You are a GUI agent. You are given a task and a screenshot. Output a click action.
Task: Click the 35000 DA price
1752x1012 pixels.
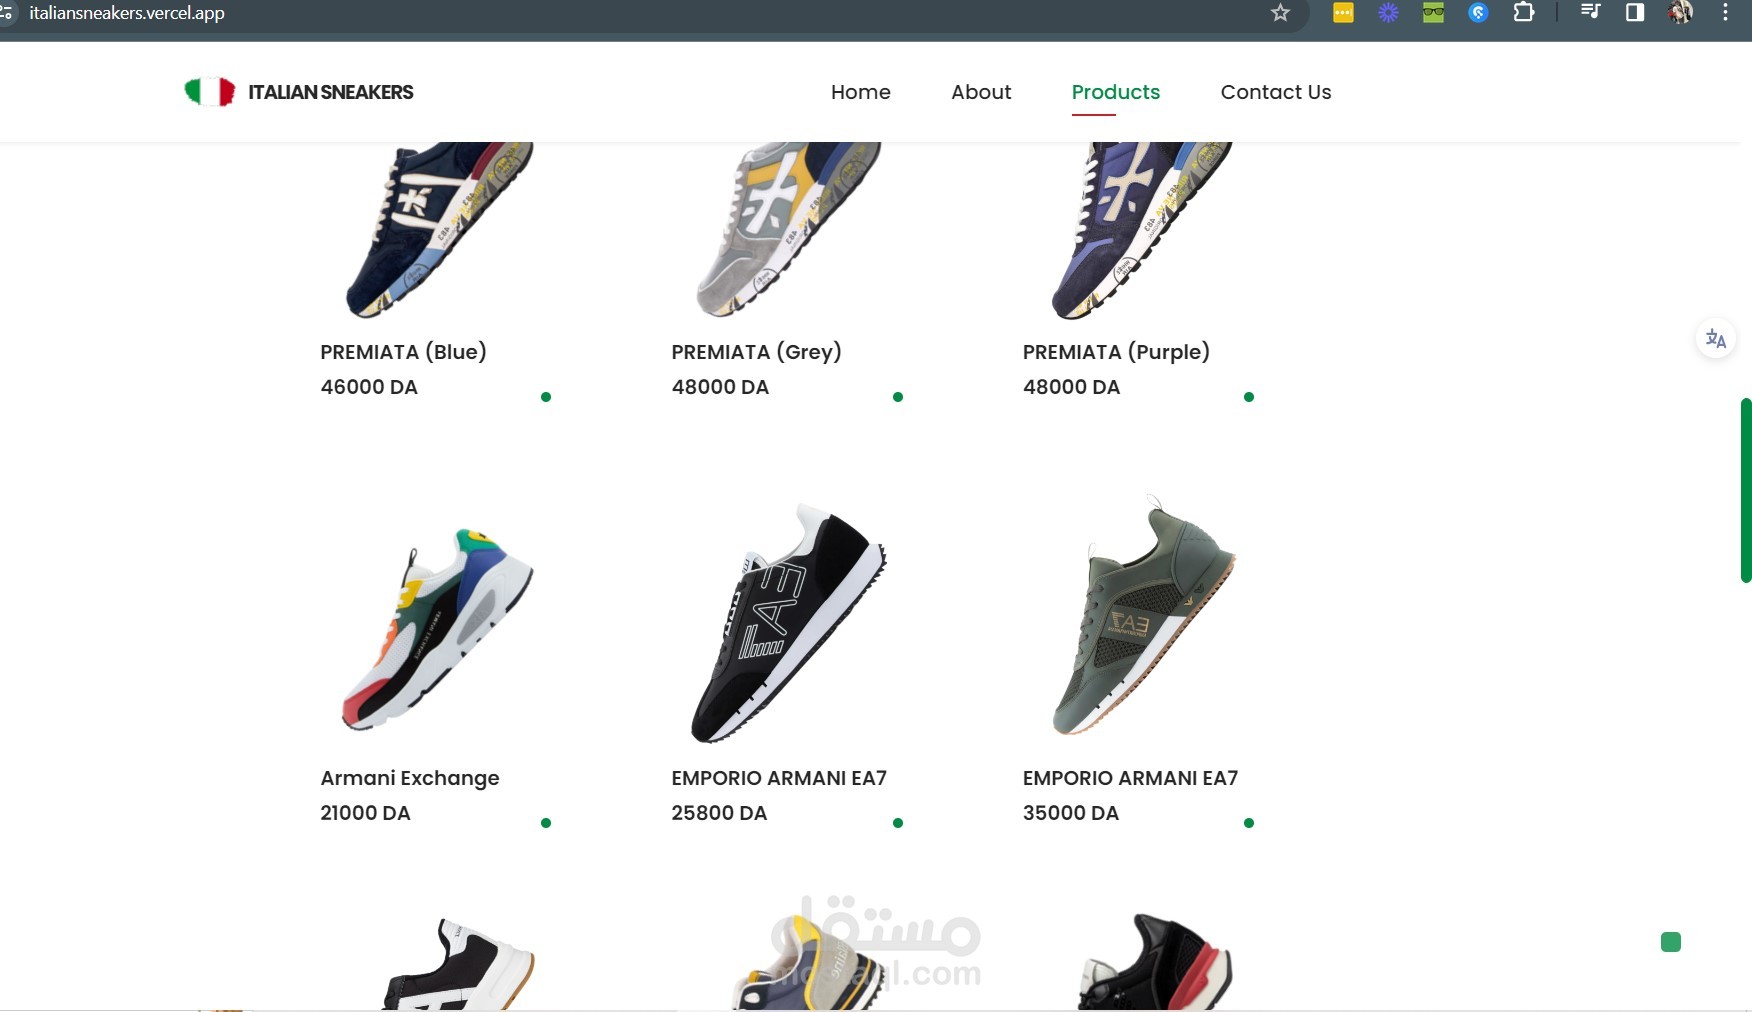[1070, 813]
